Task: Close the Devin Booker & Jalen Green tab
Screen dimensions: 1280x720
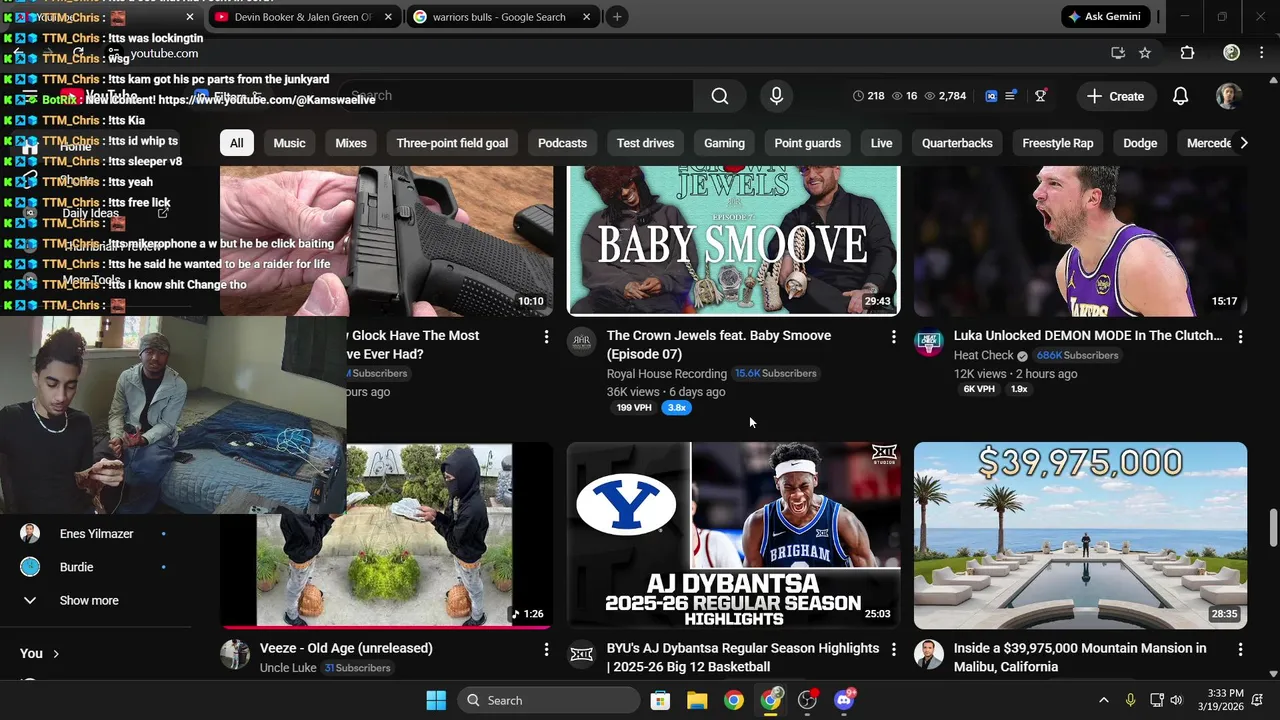Action: [389, 17]
